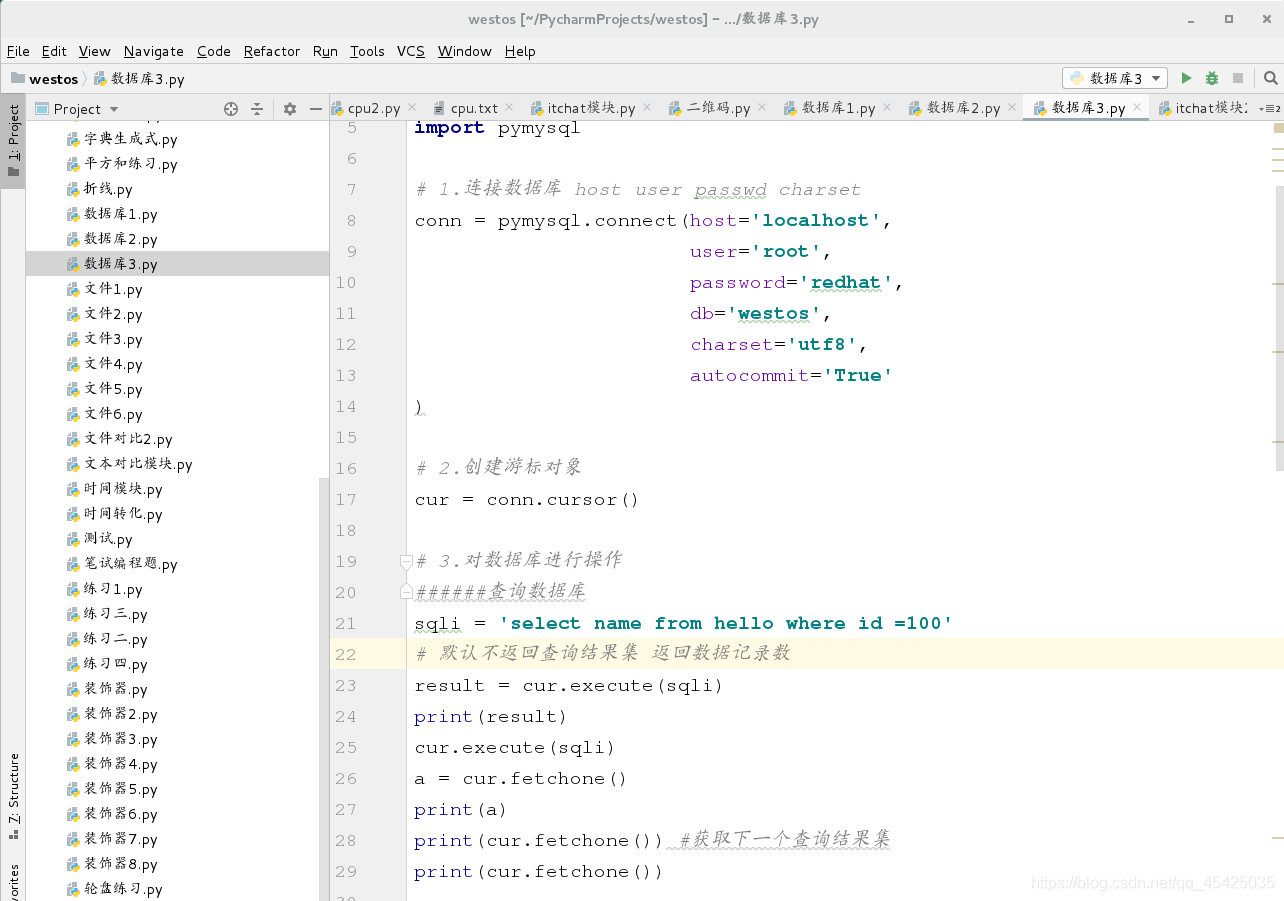
Task: Select 折线.py in the project tree
Action: point(99,189)
